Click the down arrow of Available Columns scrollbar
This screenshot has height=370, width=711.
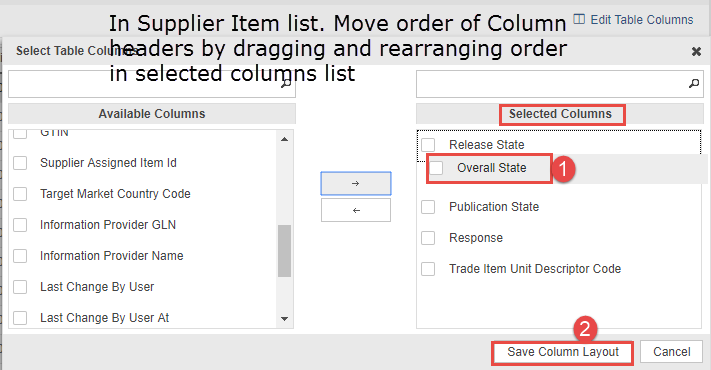pos(284,319)
